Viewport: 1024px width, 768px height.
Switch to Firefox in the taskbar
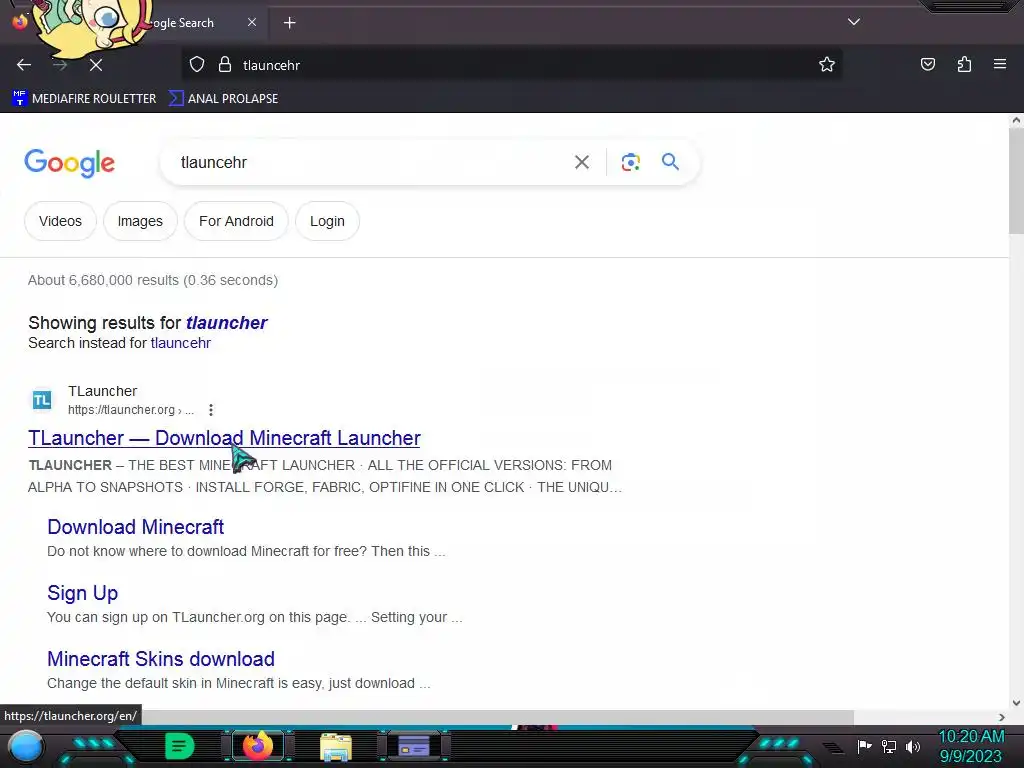258,746
